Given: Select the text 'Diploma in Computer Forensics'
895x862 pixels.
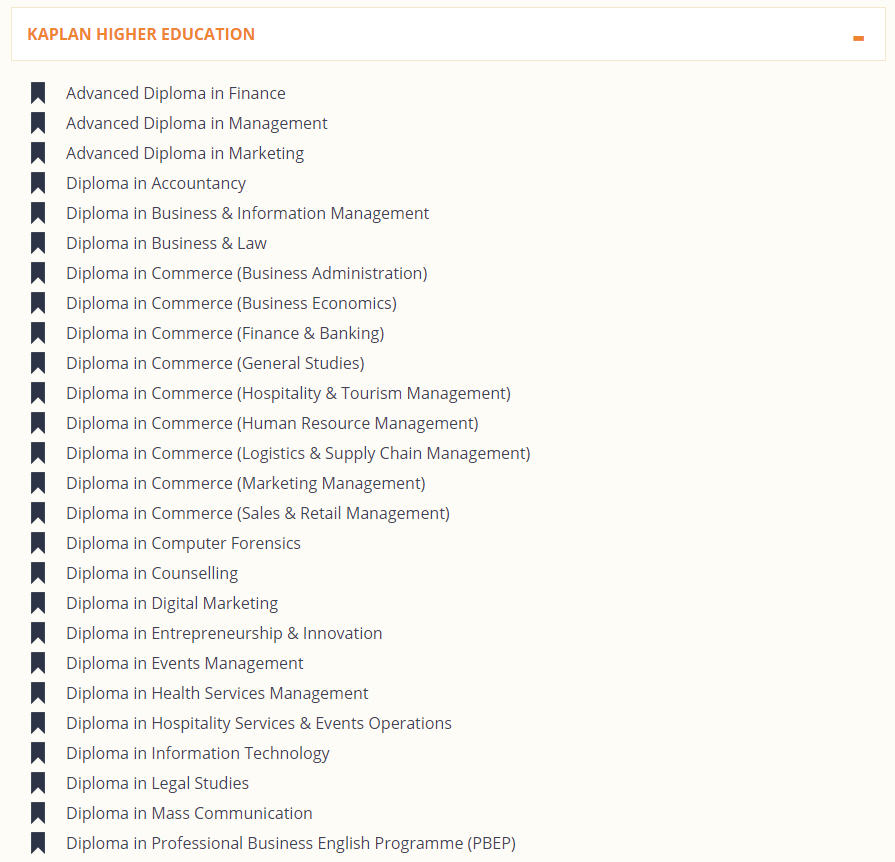Looking at the screenshot, I should [x=183, y=543].
